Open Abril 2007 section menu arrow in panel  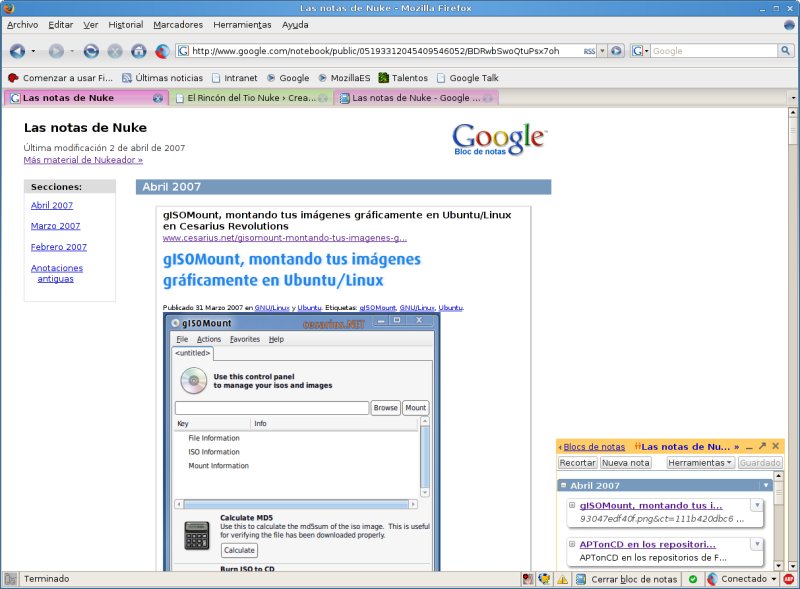[766, 485]
